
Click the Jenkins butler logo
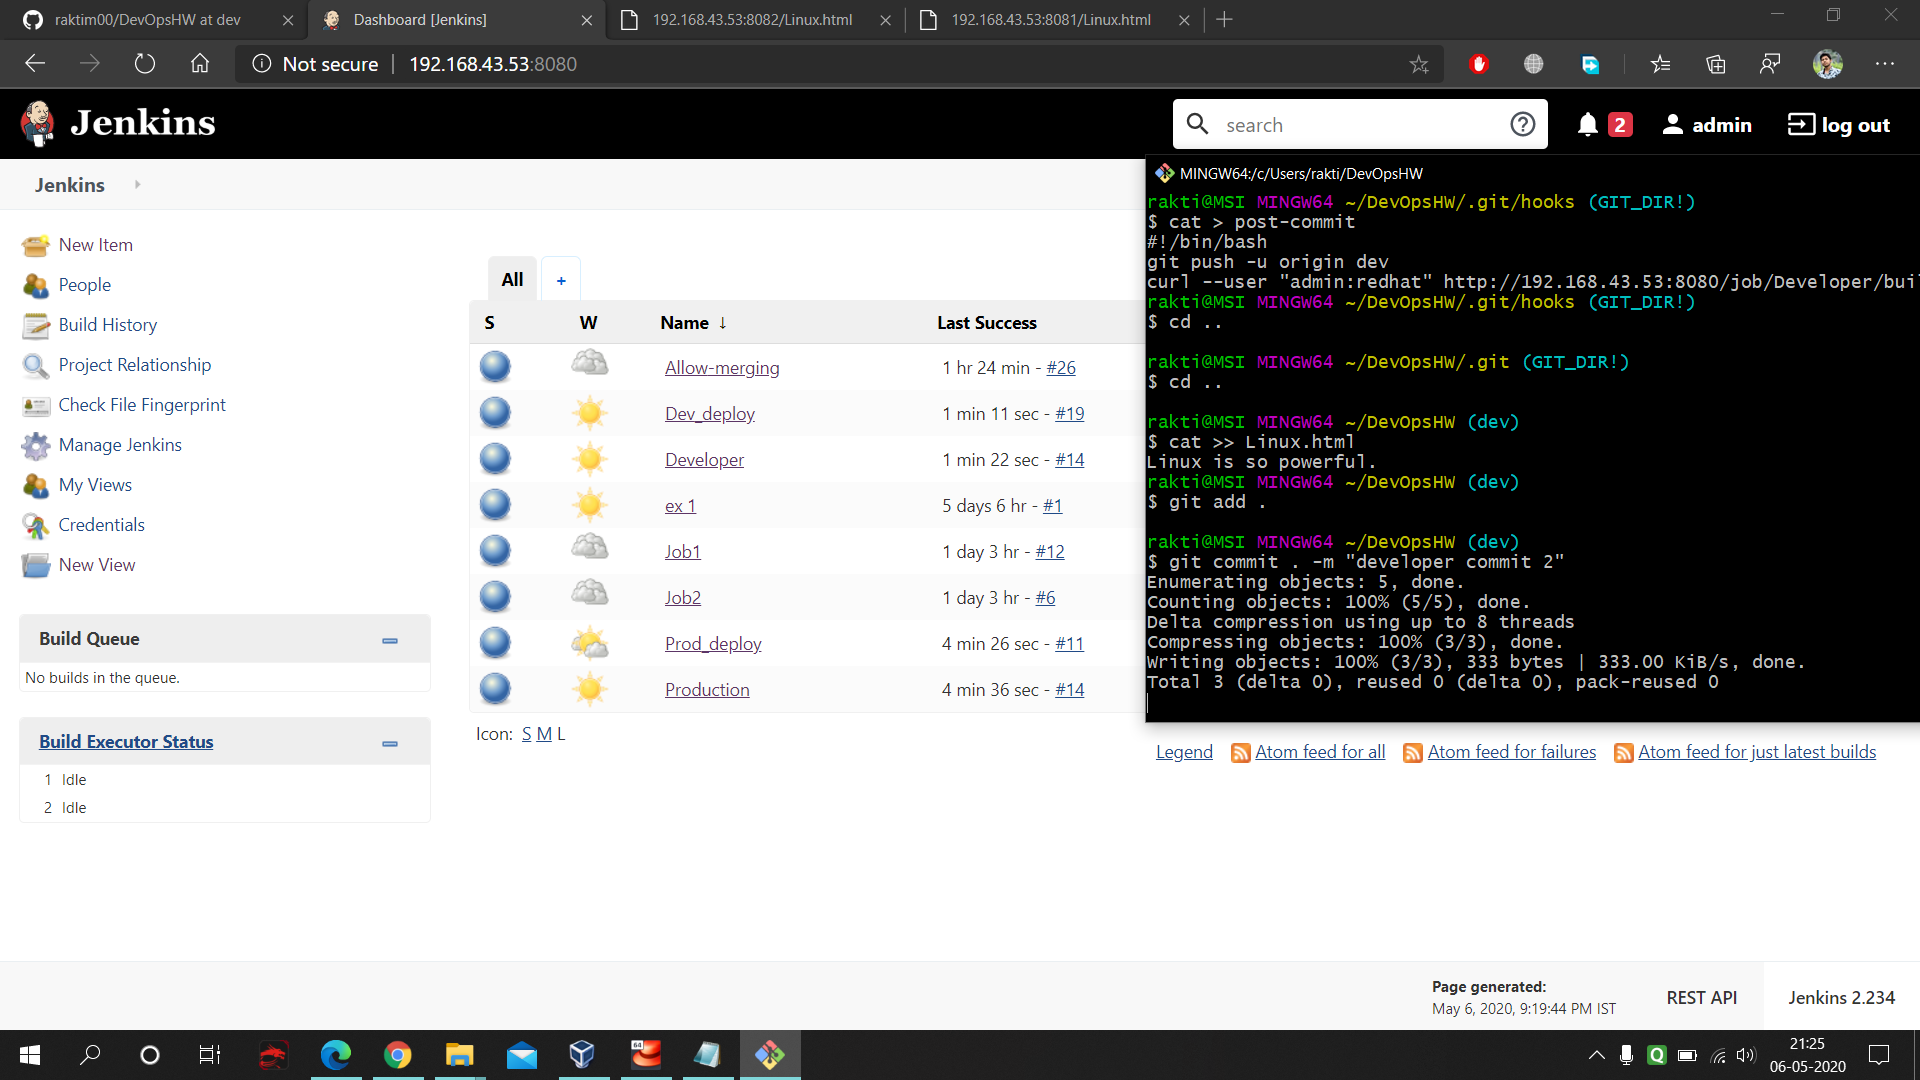(38, 123)
